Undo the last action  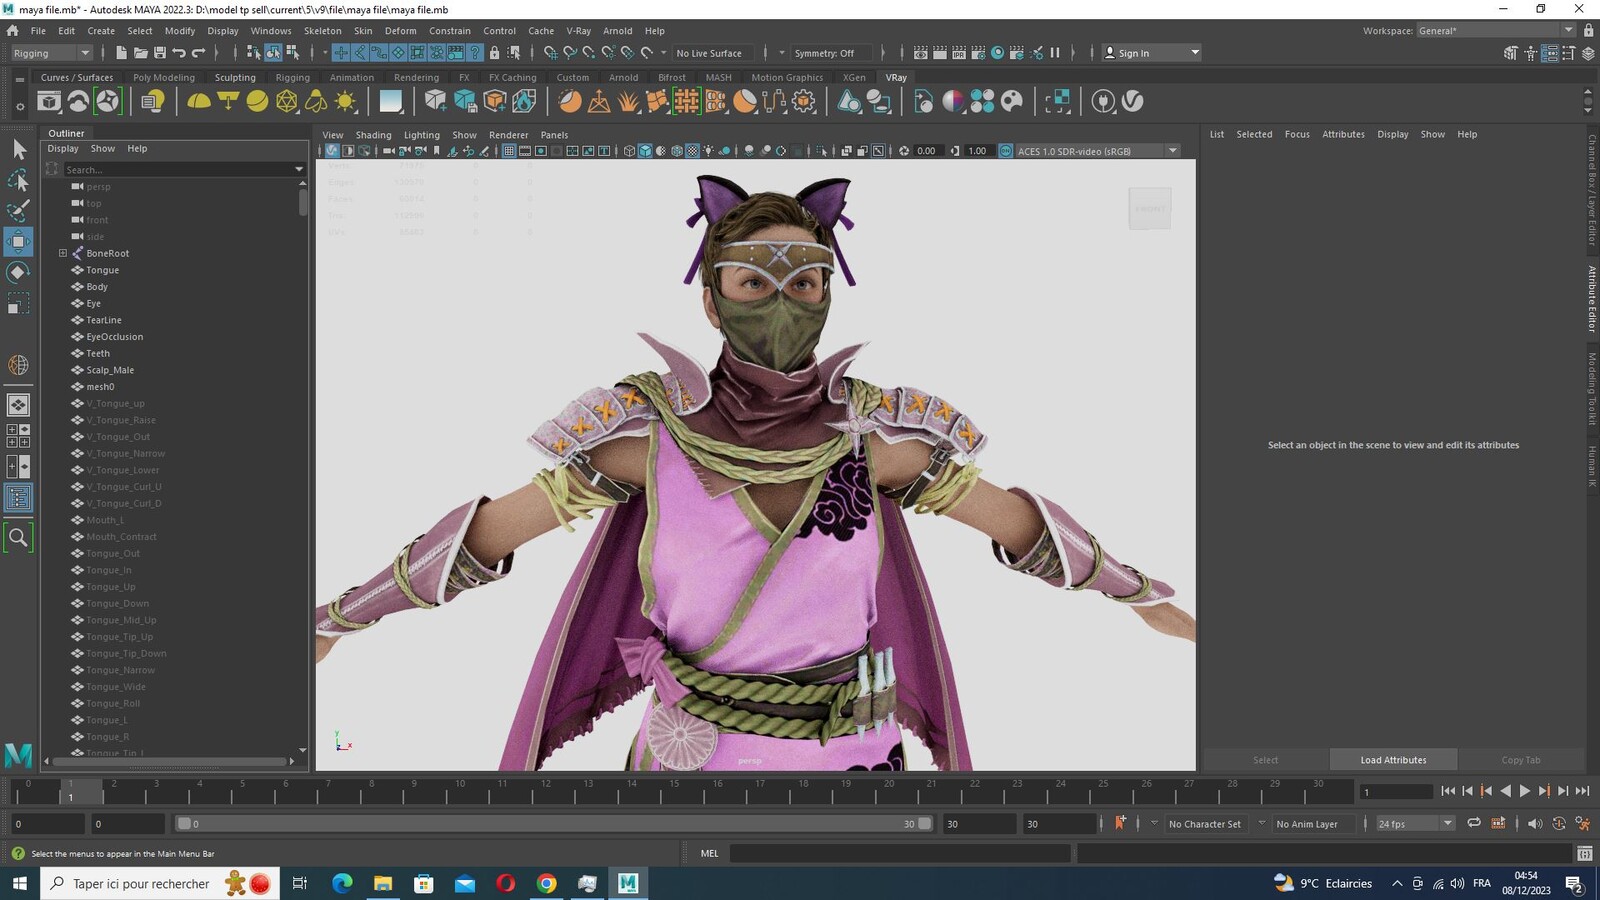point(179,53)
